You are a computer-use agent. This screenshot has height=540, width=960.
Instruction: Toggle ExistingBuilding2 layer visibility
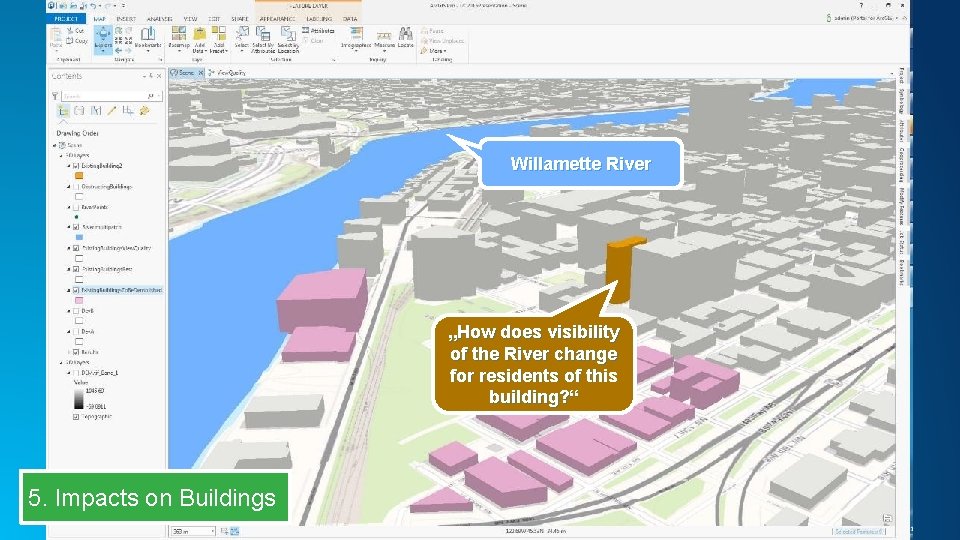click(x=76, y=166)
